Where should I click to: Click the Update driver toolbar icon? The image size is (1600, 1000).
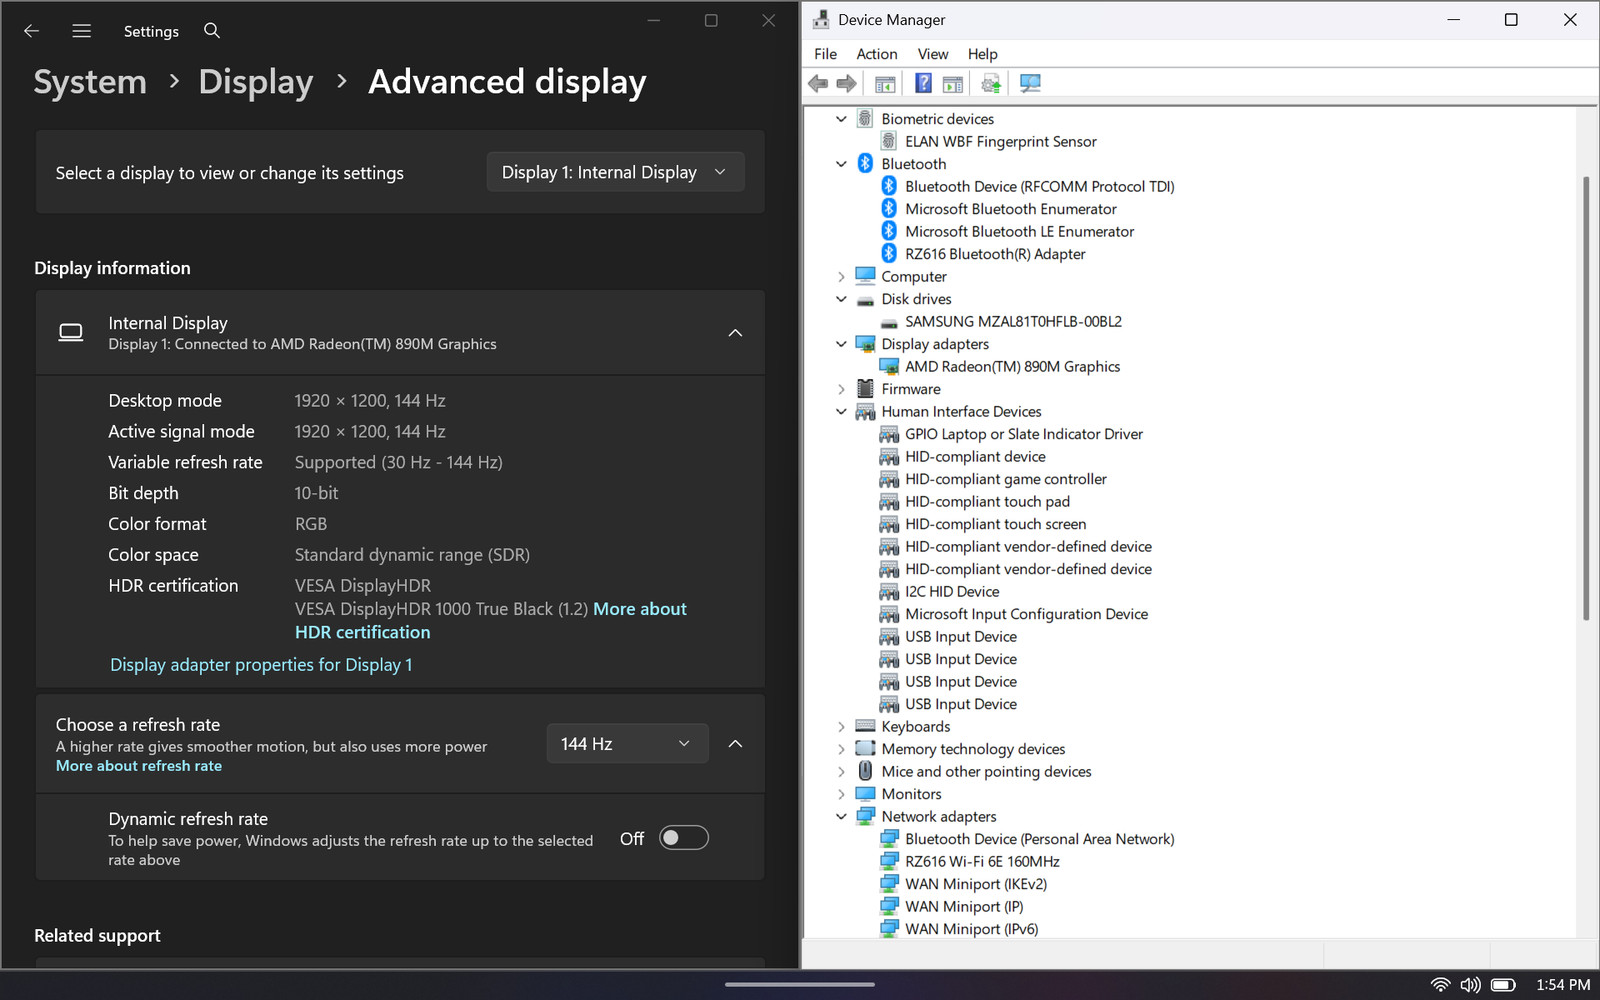991,84
